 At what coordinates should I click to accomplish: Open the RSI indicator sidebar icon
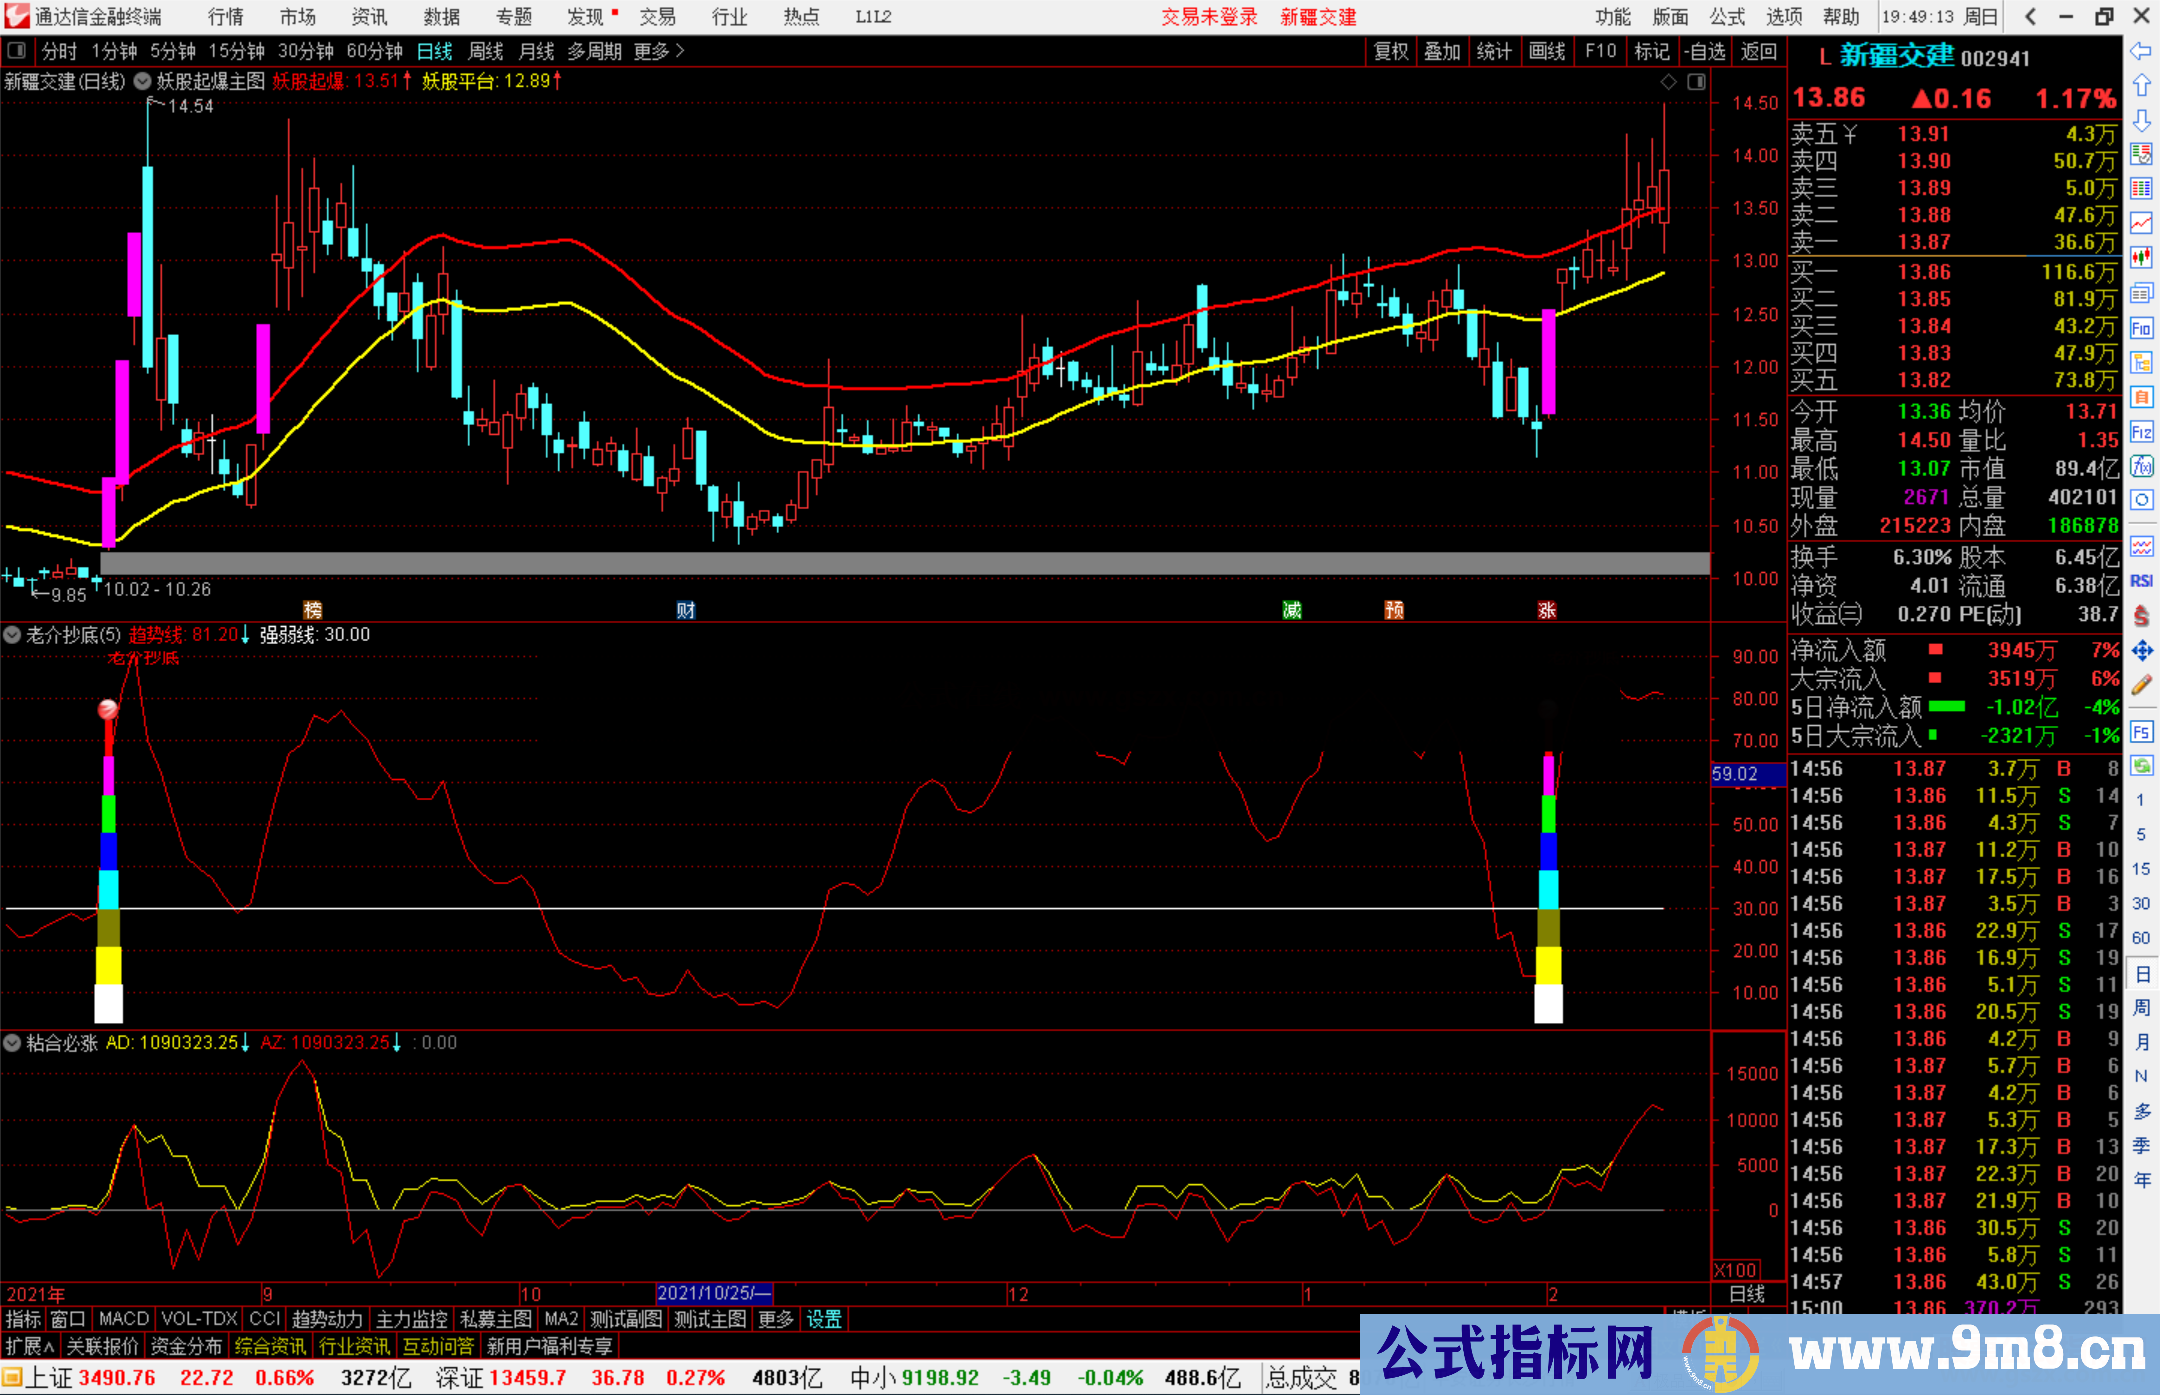pyautogui.click(x=2141, y=581)
